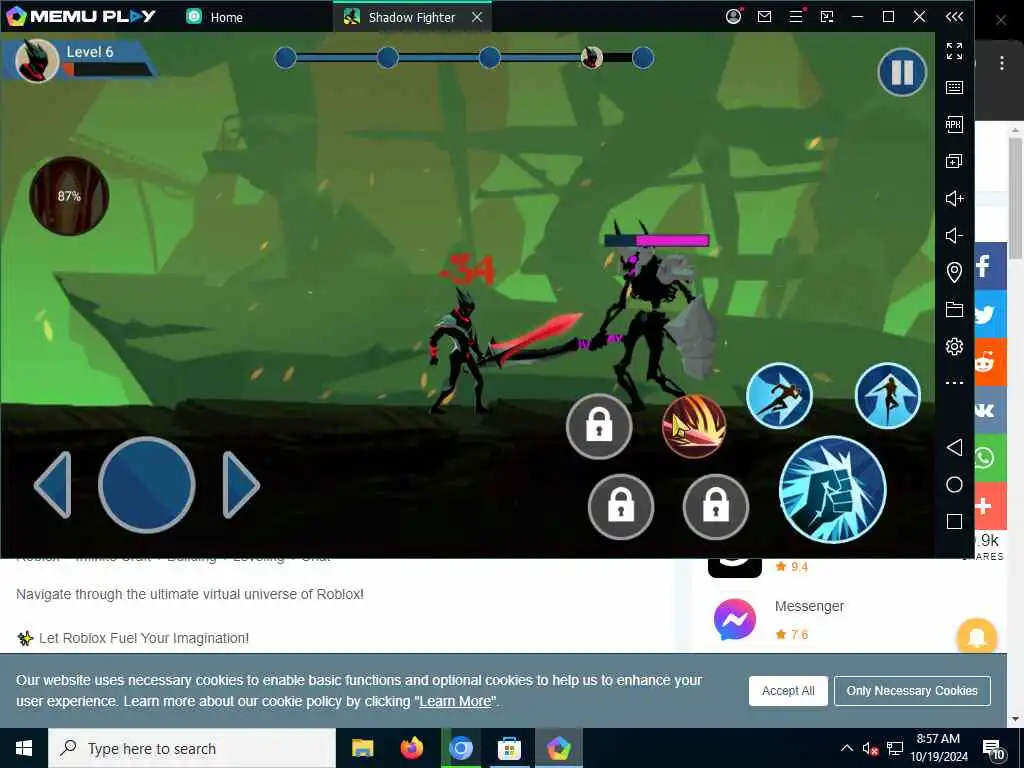Tap the Android recent apps square
The image size is (1024, 768).
[x=954, y=521]
